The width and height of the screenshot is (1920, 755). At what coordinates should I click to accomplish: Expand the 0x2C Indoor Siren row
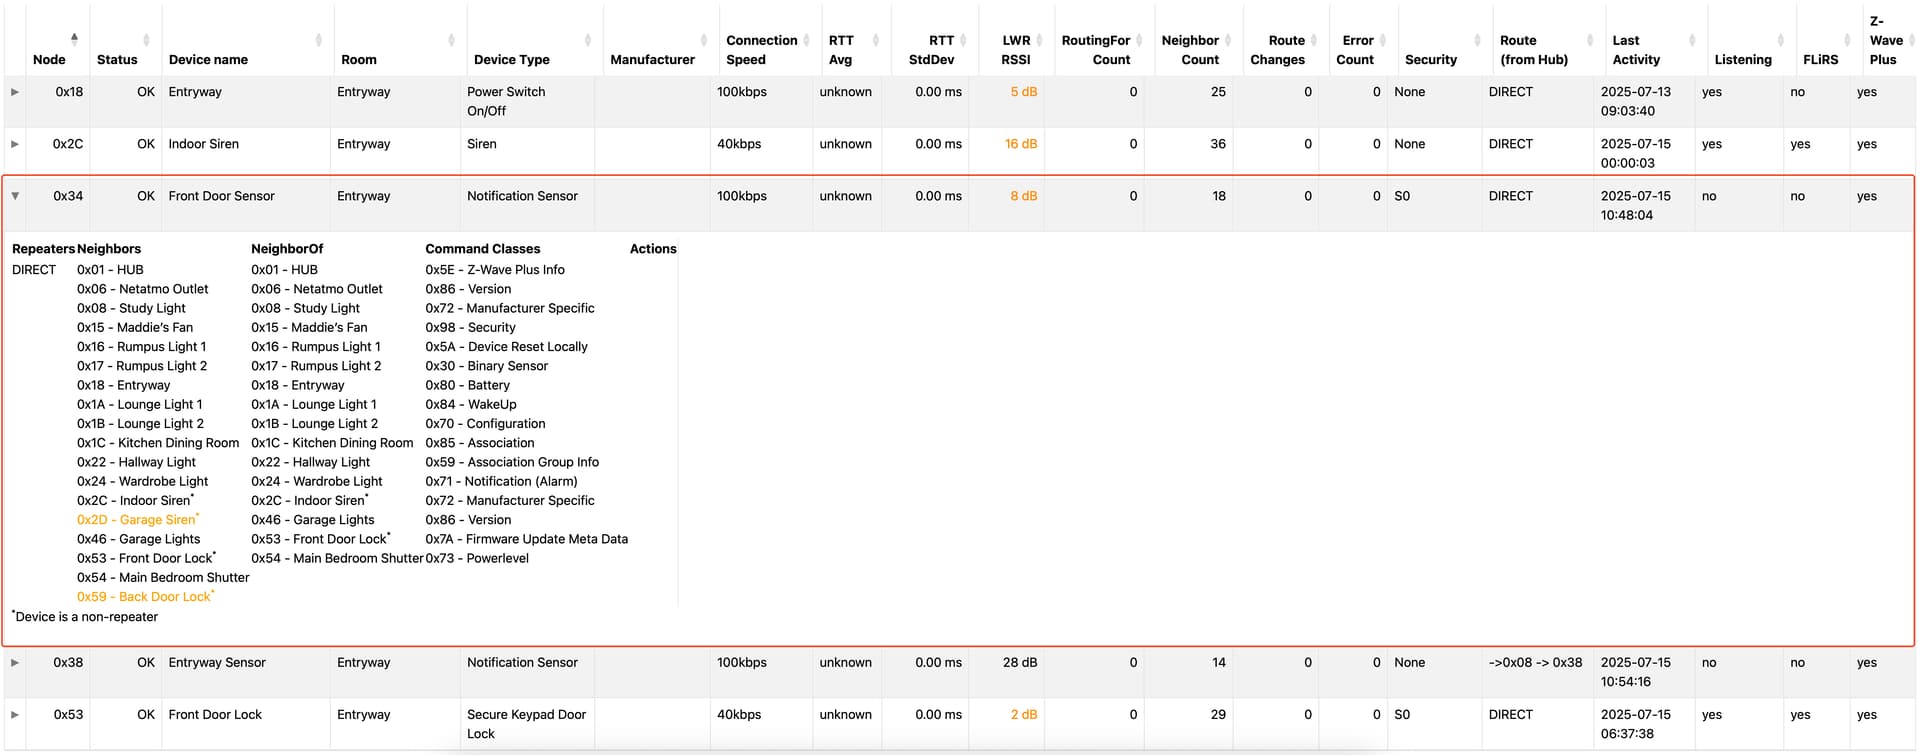coord(15,144)
